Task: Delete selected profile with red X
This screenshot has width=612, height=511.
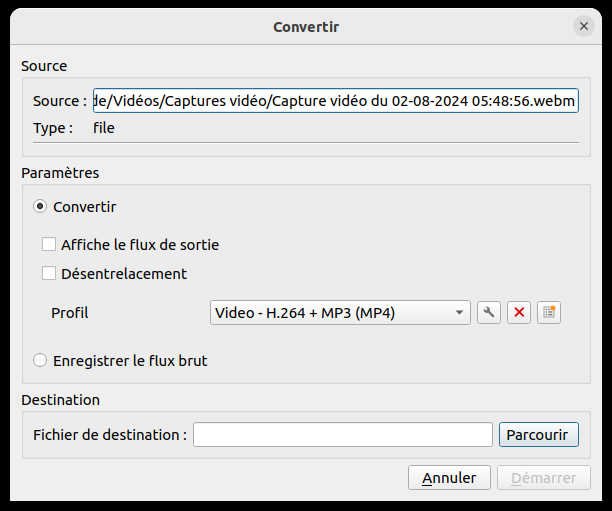Action: click(519, 312)
